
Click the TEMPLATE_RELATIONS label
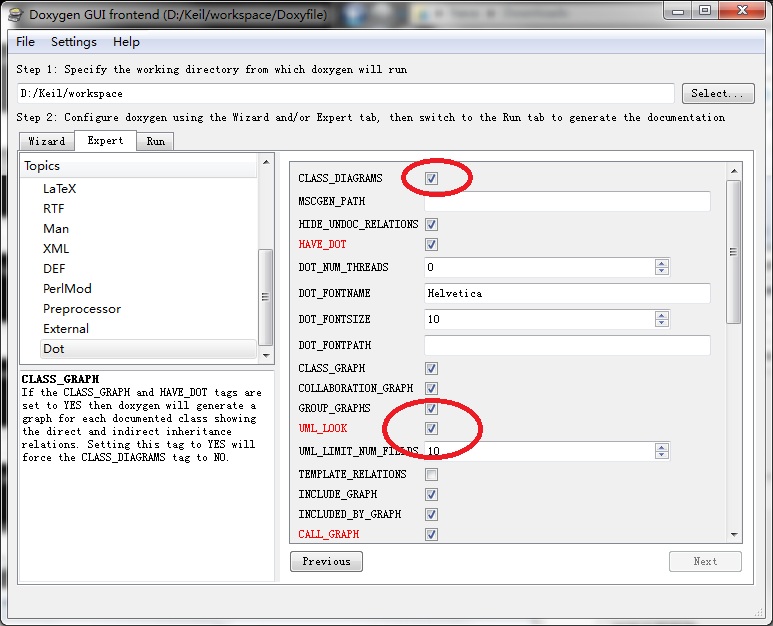[x=352, y=474]
